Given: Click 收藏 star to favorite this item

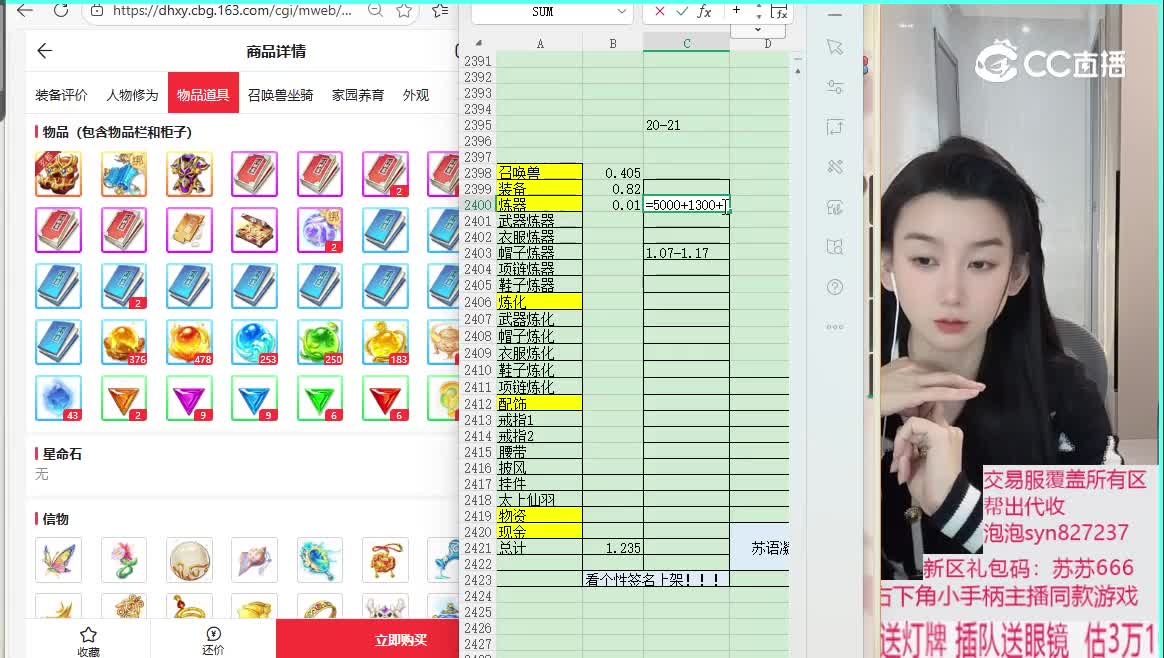Looking at the screenshot, I should point(88,641).
